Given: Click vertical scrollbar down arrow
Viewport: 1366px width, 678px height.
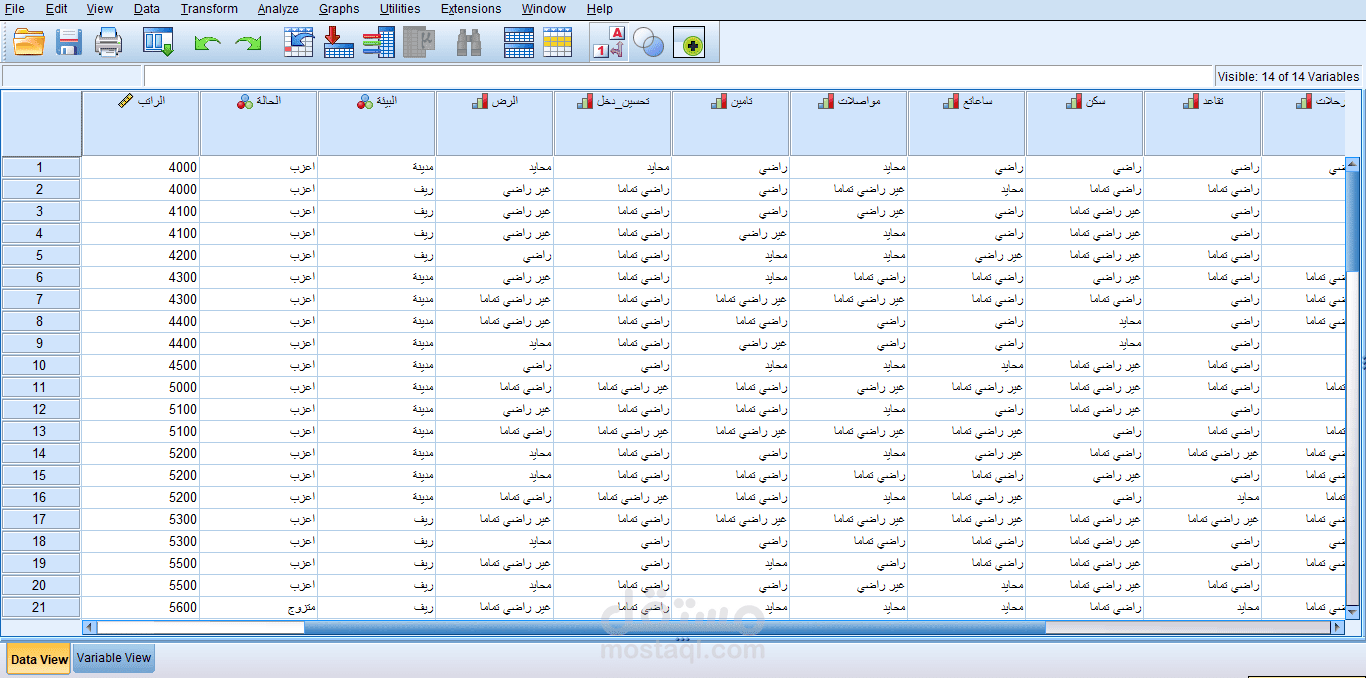Looking at the screenshot, I should [1353, 612].
